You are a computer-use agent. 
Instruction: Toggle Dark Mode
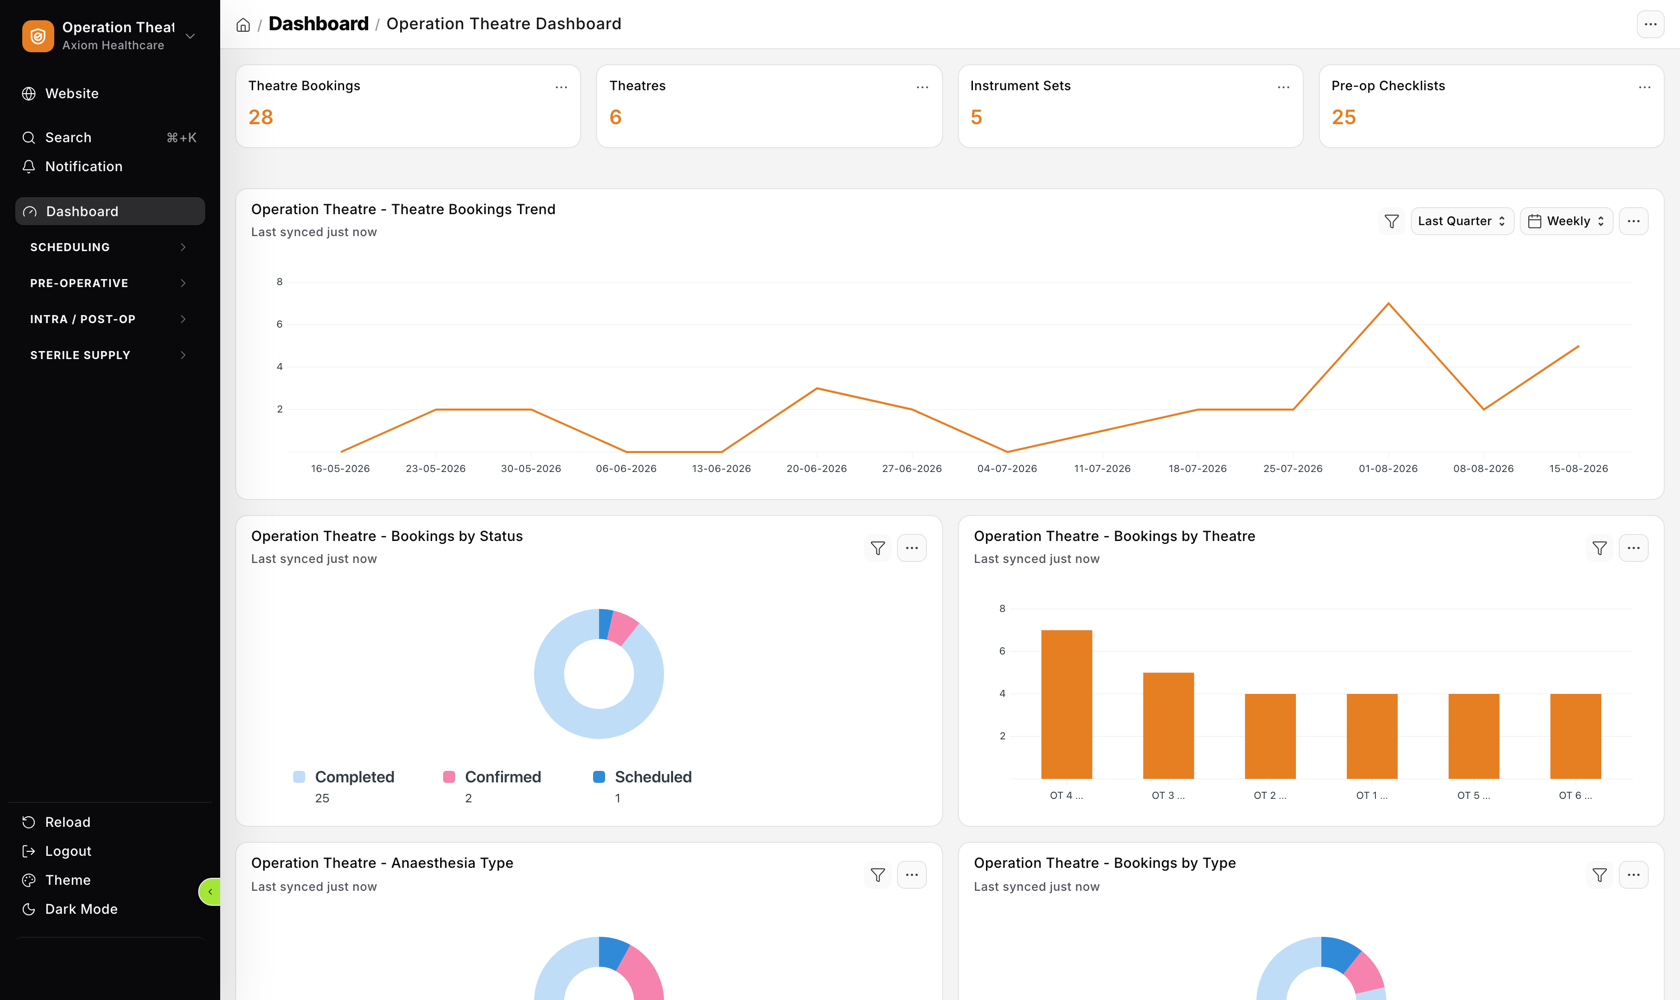point(110,909)
